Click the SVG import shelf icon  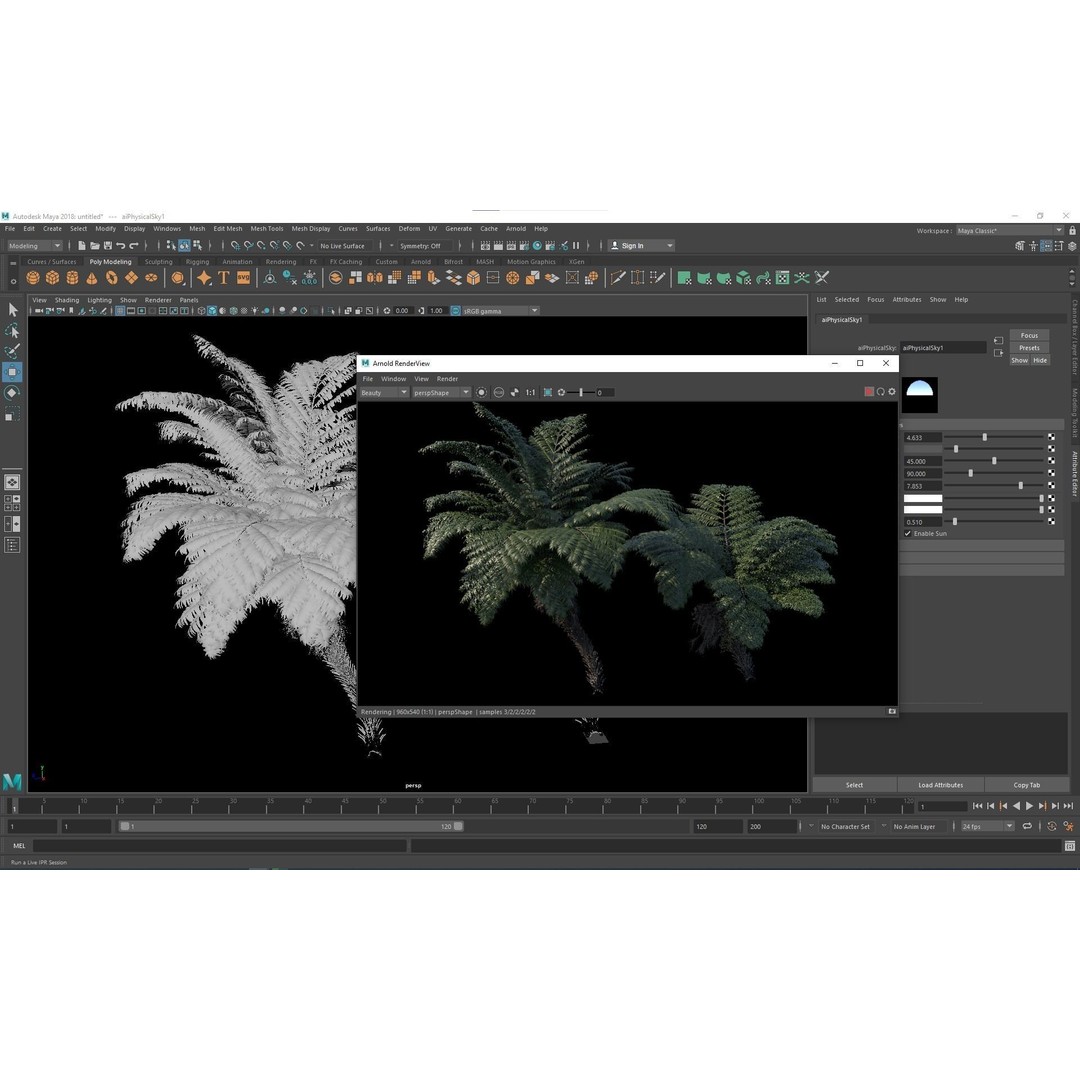tap(243, 278)
